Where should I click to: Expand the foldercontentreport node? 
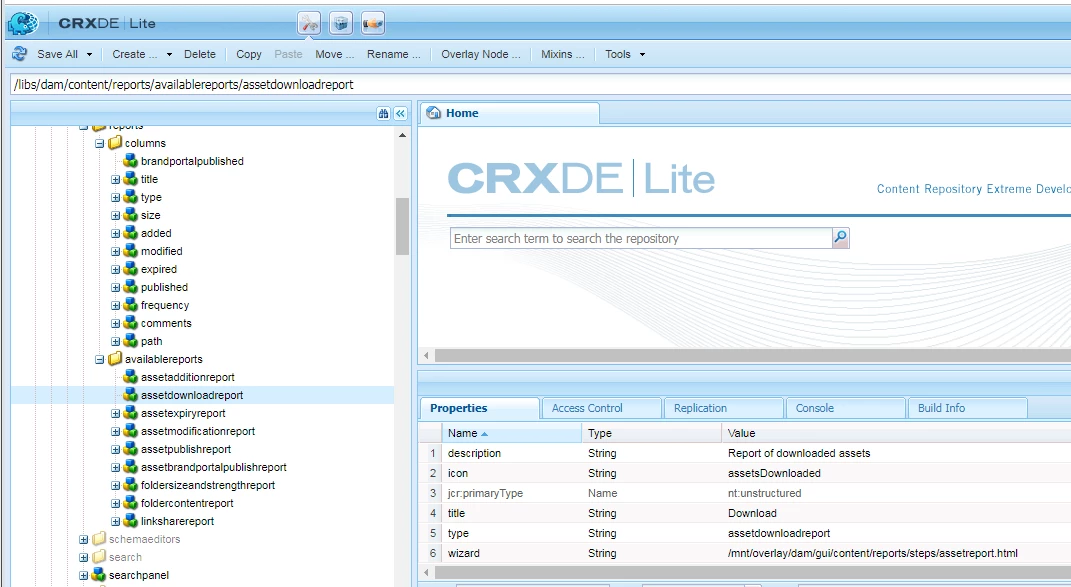(115, 504)
